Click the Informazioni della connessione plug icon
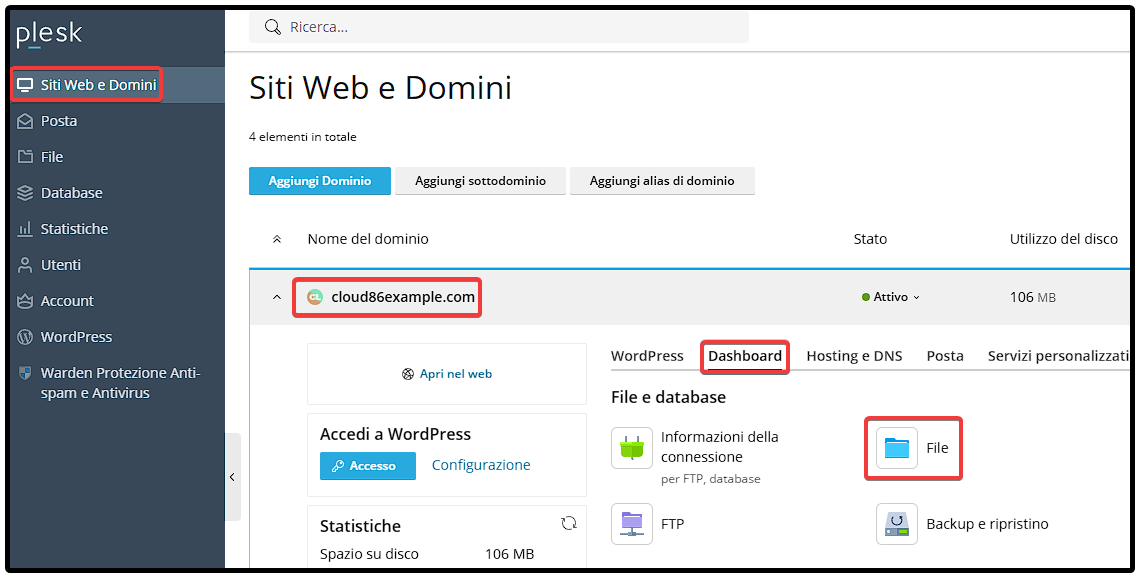 [632, 448]
